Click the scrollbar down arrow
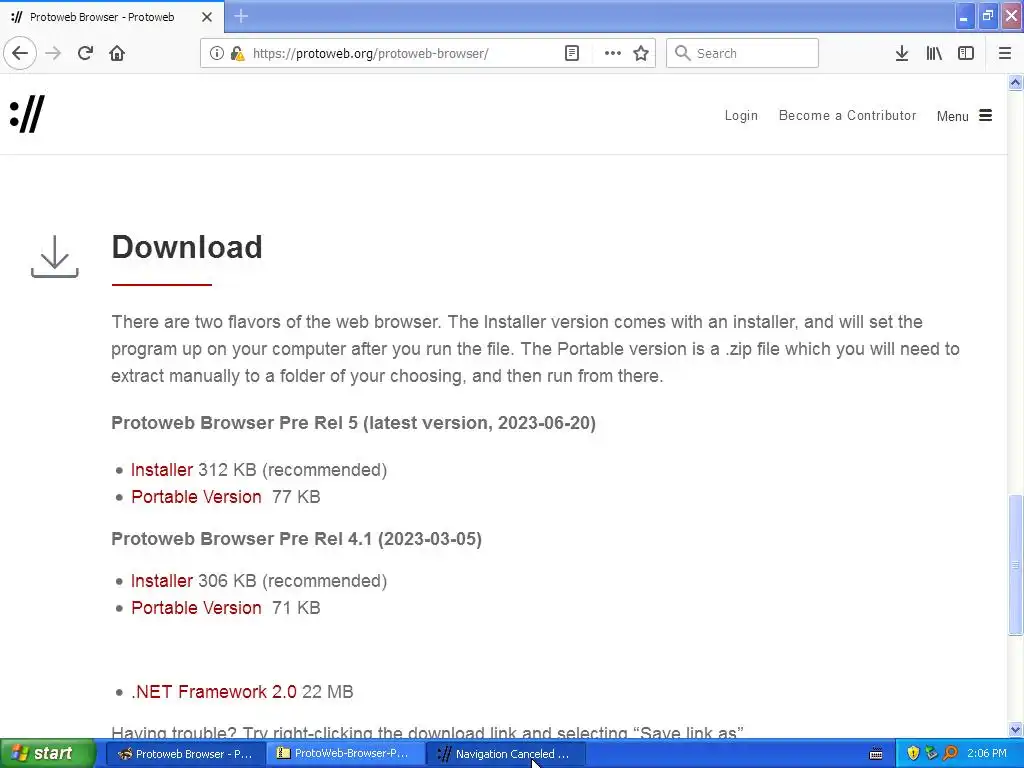The image size is (1024, 768). 1015,729
